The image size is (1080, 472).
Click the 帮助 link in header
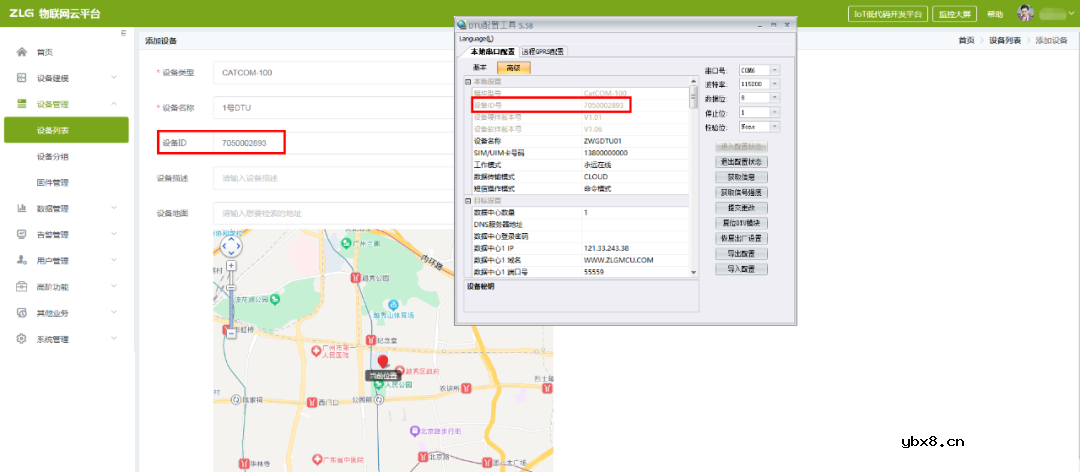pos(995,14)
